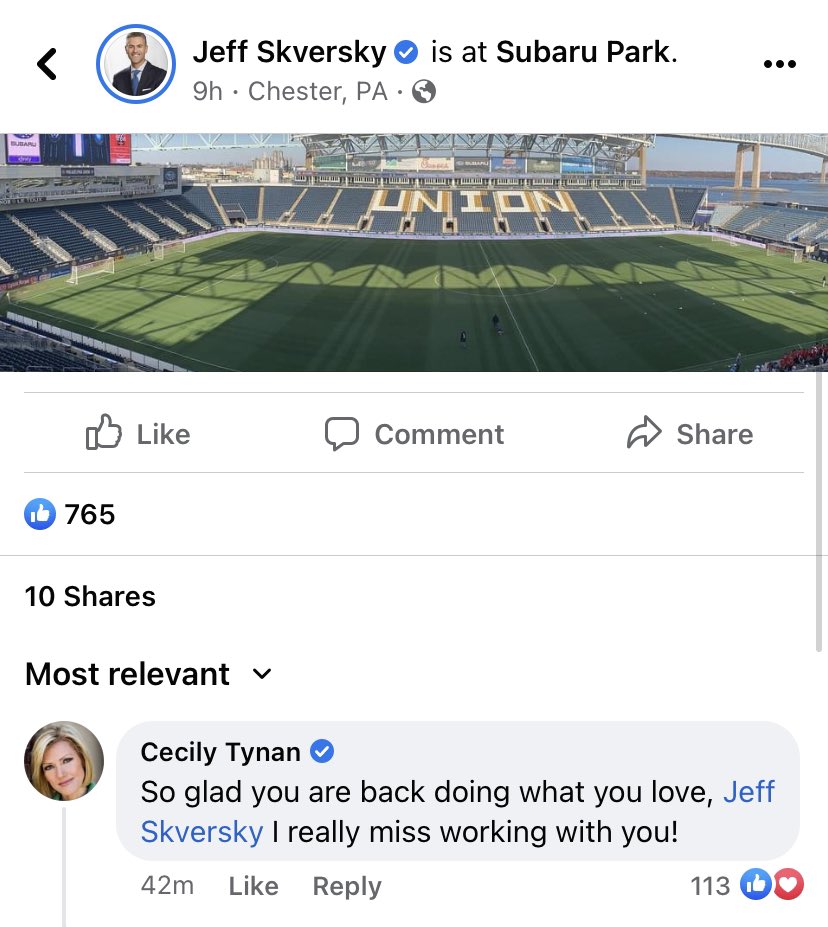This screenshot has width=828, height=927.
Task: Tap the Share arrow icon
Action: [x=644, y=433]
